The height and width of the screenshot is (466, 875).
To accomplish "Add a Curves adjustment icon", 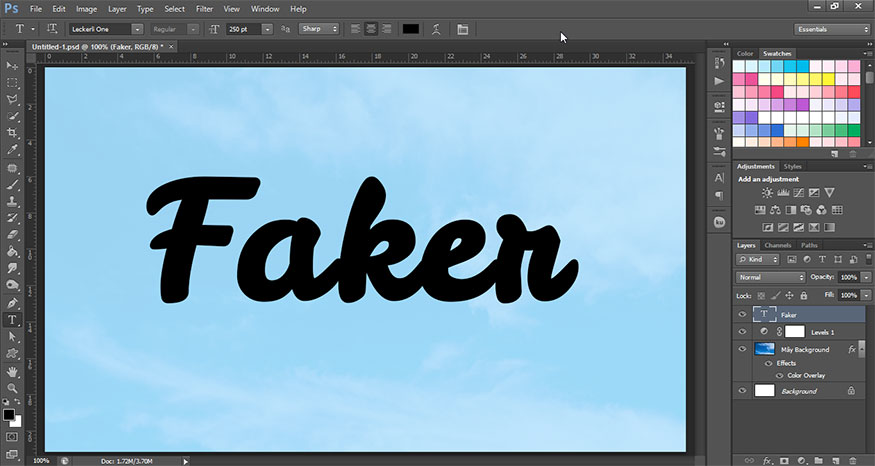I will point(799,193).
